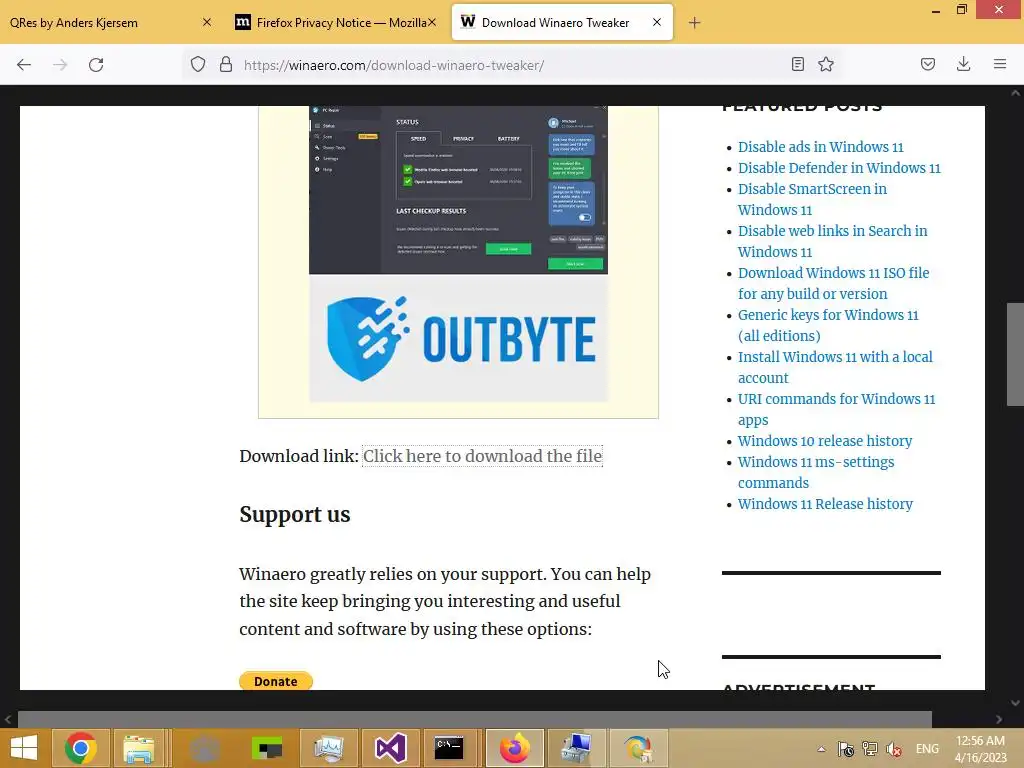The height and width of the screenshot is (768, 1024).
Task: Open Disable ads in Windows 11 post
Action: click(x=820, y=147)
